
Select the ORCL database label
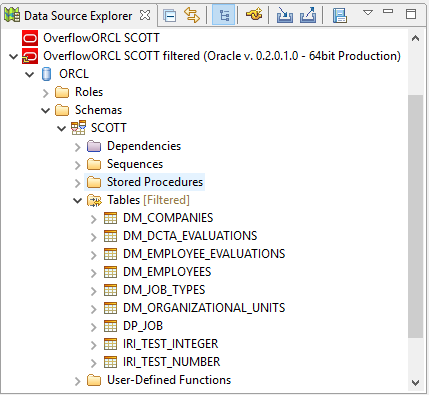point(74,74)
